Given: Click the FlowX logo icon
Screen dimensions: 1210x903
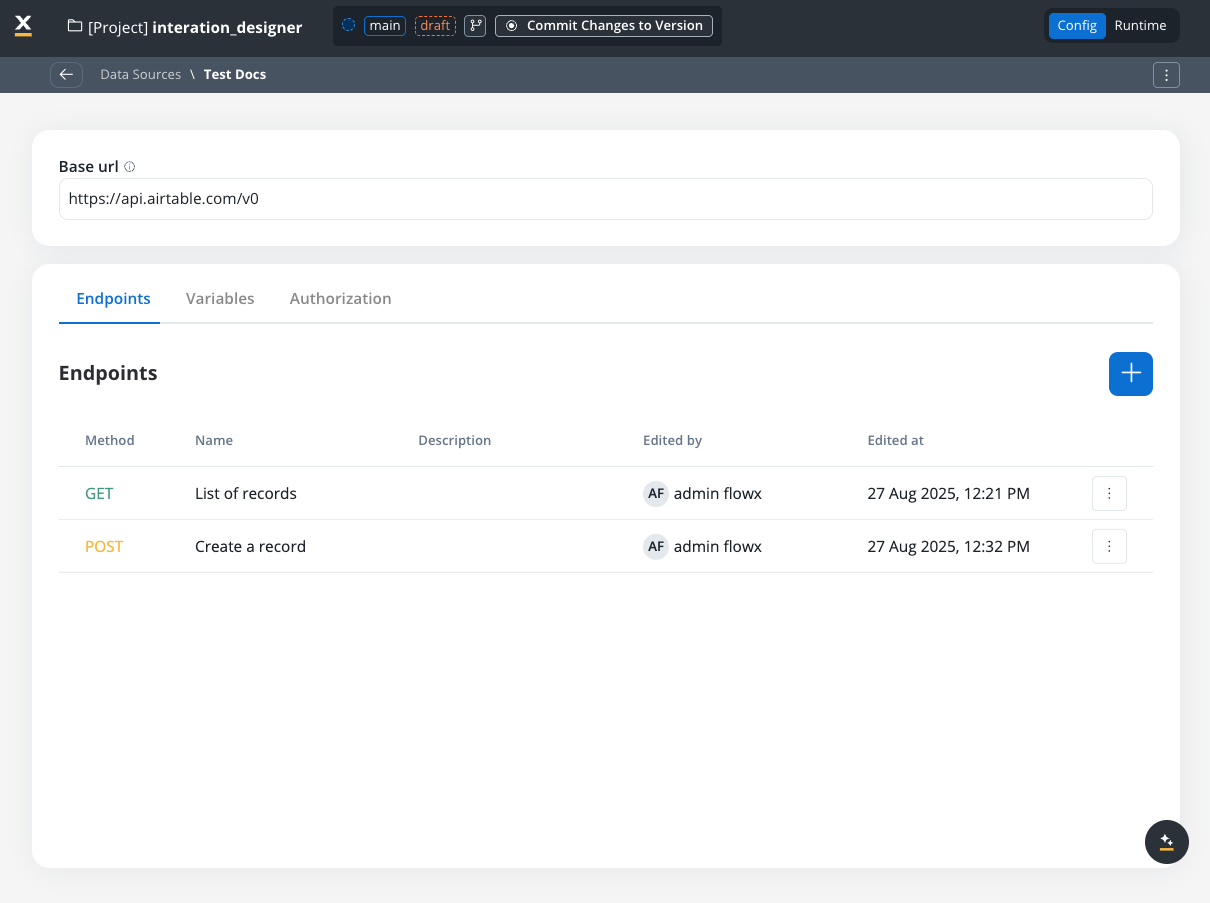Looking at the screenshot, I should [x=24, y=26].
